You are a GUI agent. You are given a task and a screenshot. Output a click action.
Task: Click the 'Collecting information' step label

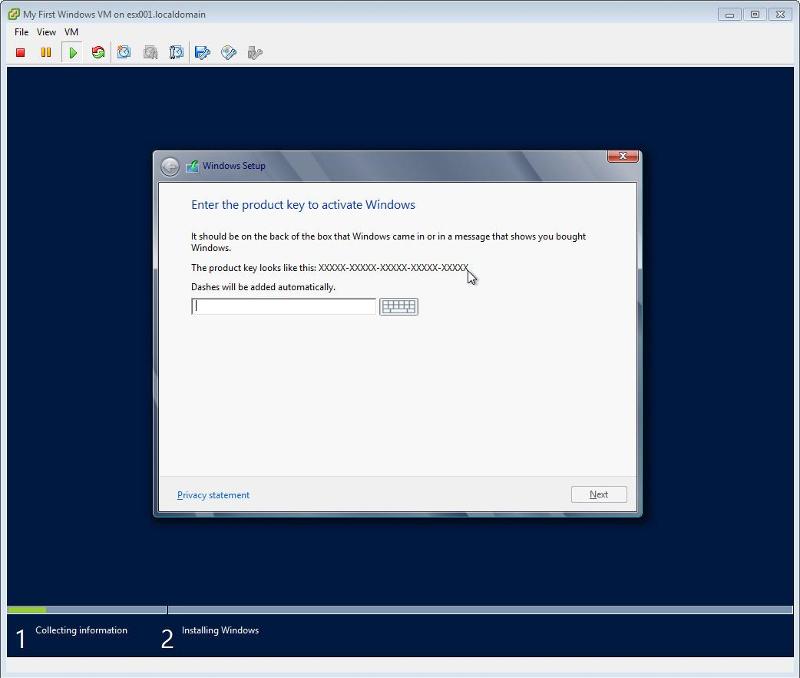click(x=81, y=630)
